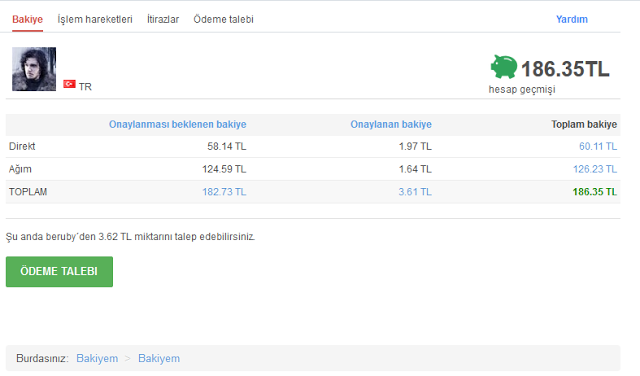640x376 pixels.
Task: Open the 182.73 TL pending total link
Action: click(224, 192)
